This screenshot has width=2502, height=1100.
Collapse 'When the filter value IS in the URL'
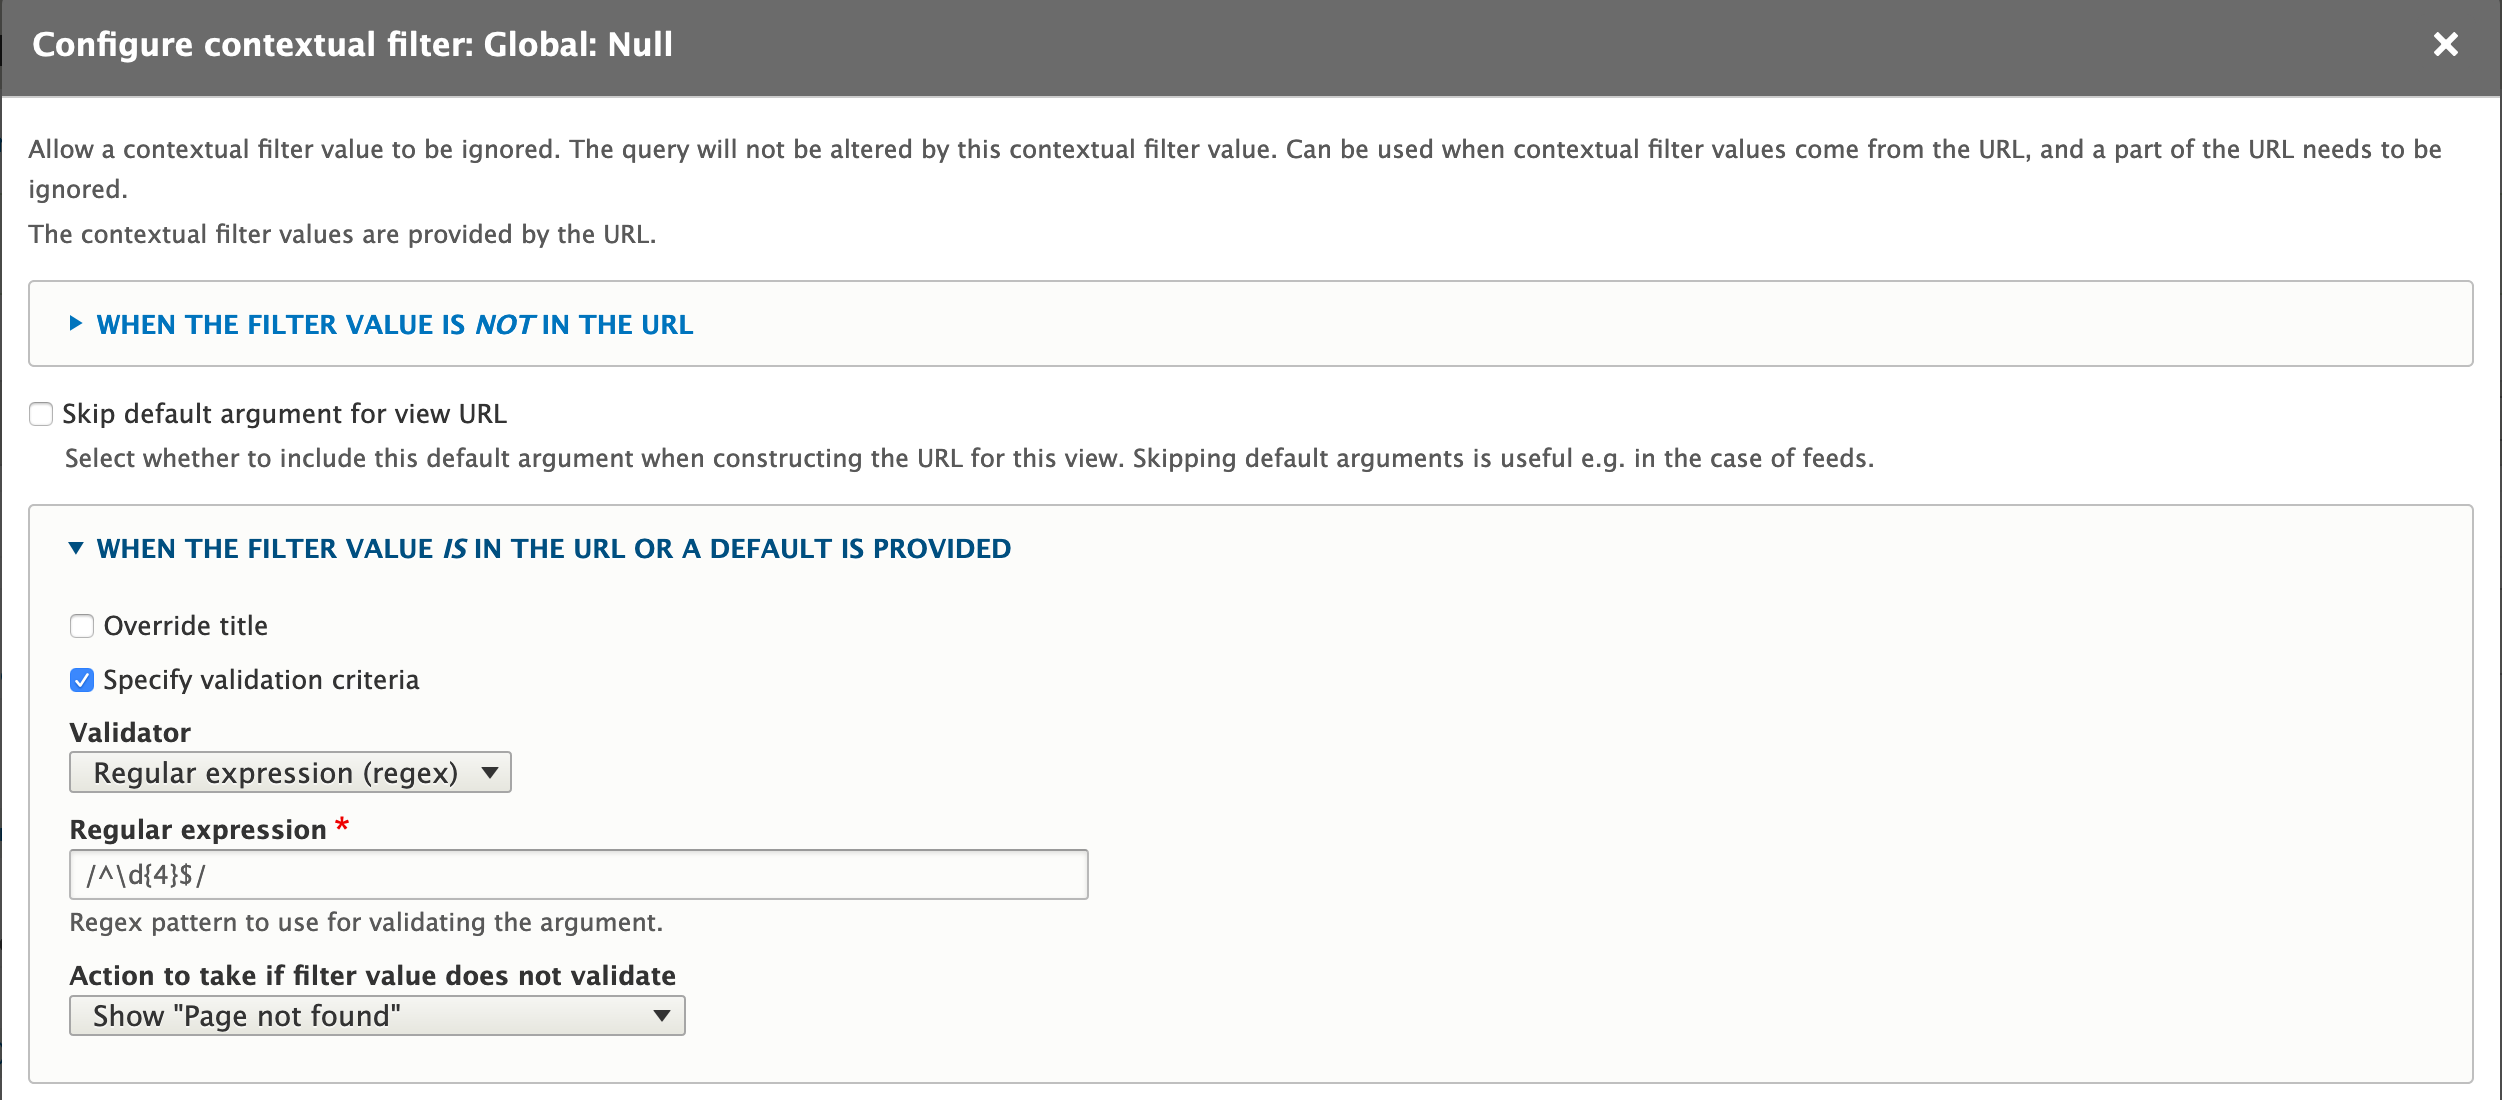coord(75,549)
